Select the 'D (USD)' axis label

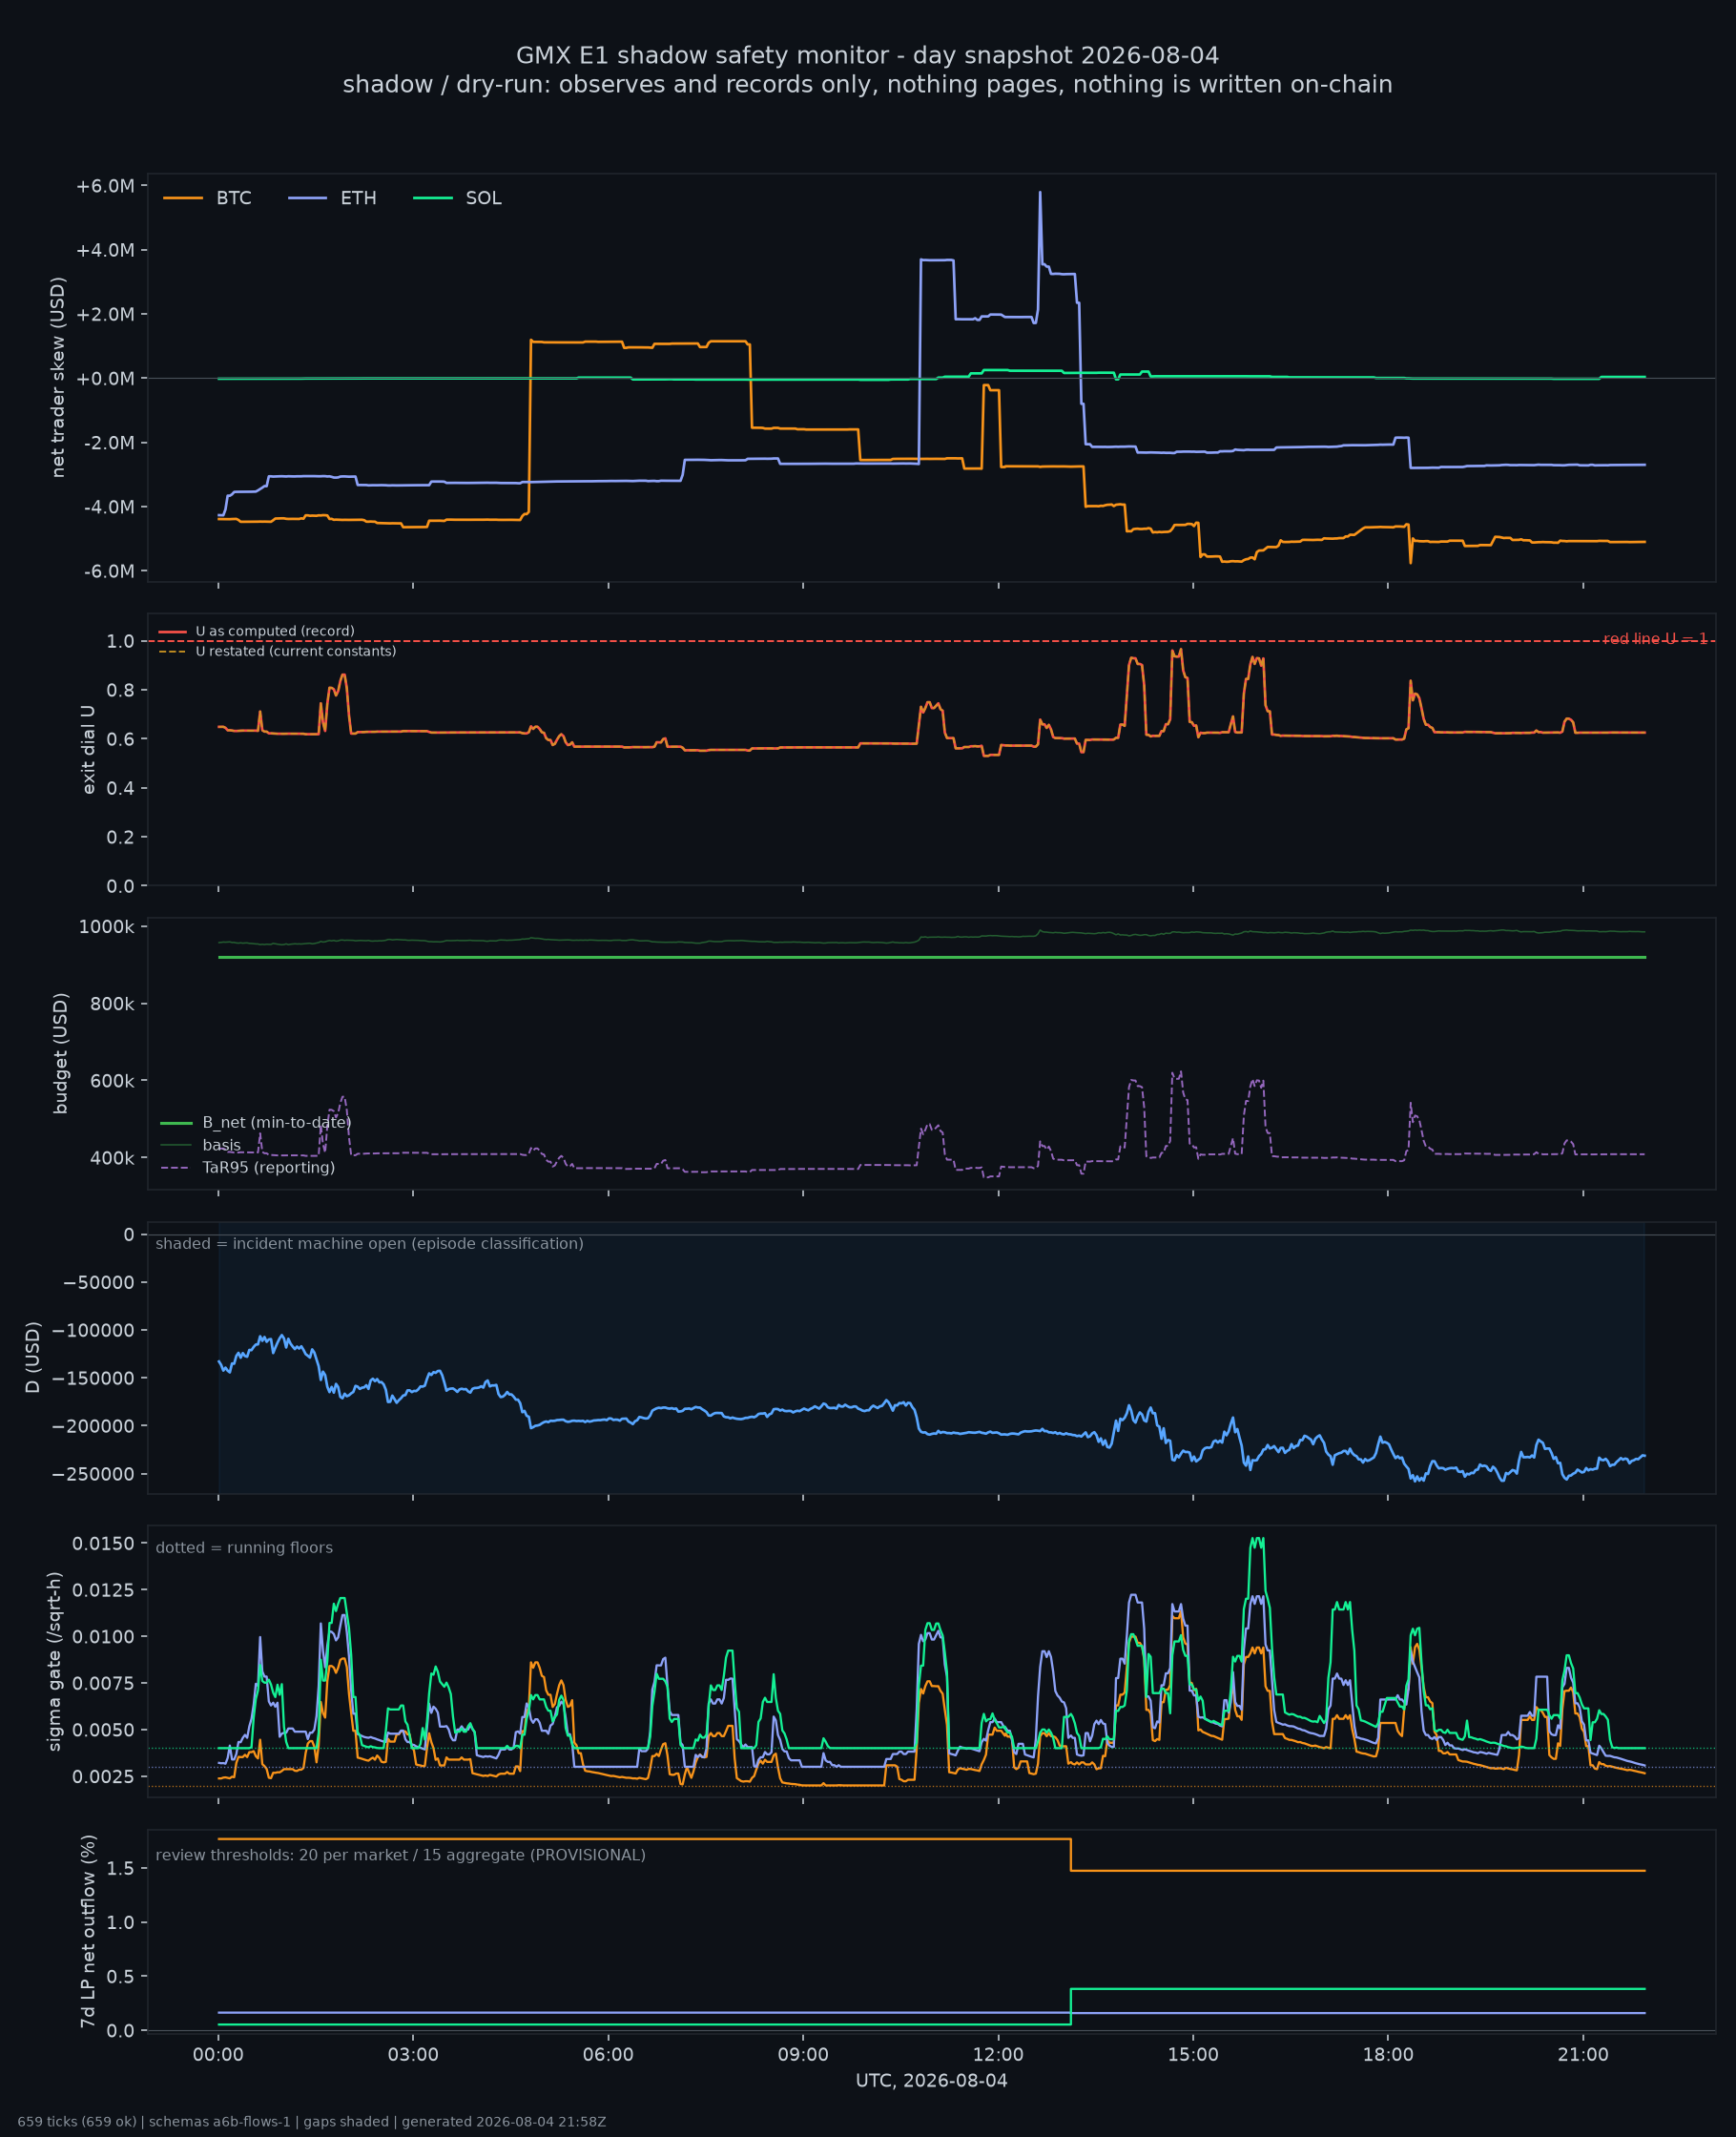click(x=33, y=1357)
